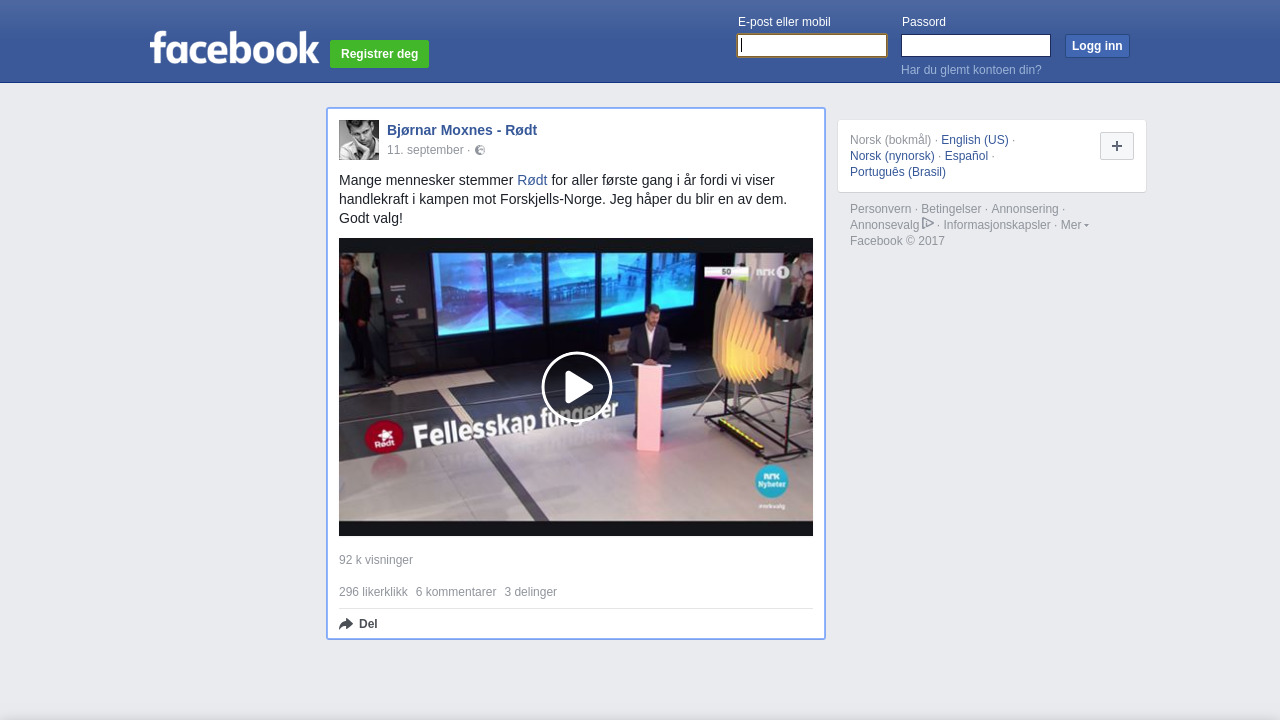Screen dimensions: 1280x720
Task: Click Norsk (bokmål) current language text
Action: coord(890,140)
